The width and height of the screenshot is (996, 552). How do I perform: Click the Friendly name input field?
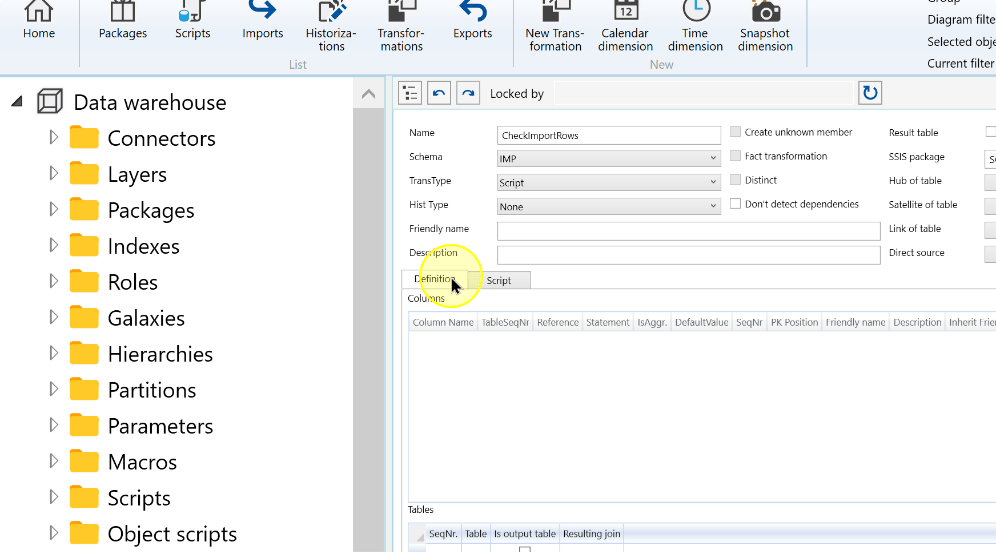tap(689, 231)
